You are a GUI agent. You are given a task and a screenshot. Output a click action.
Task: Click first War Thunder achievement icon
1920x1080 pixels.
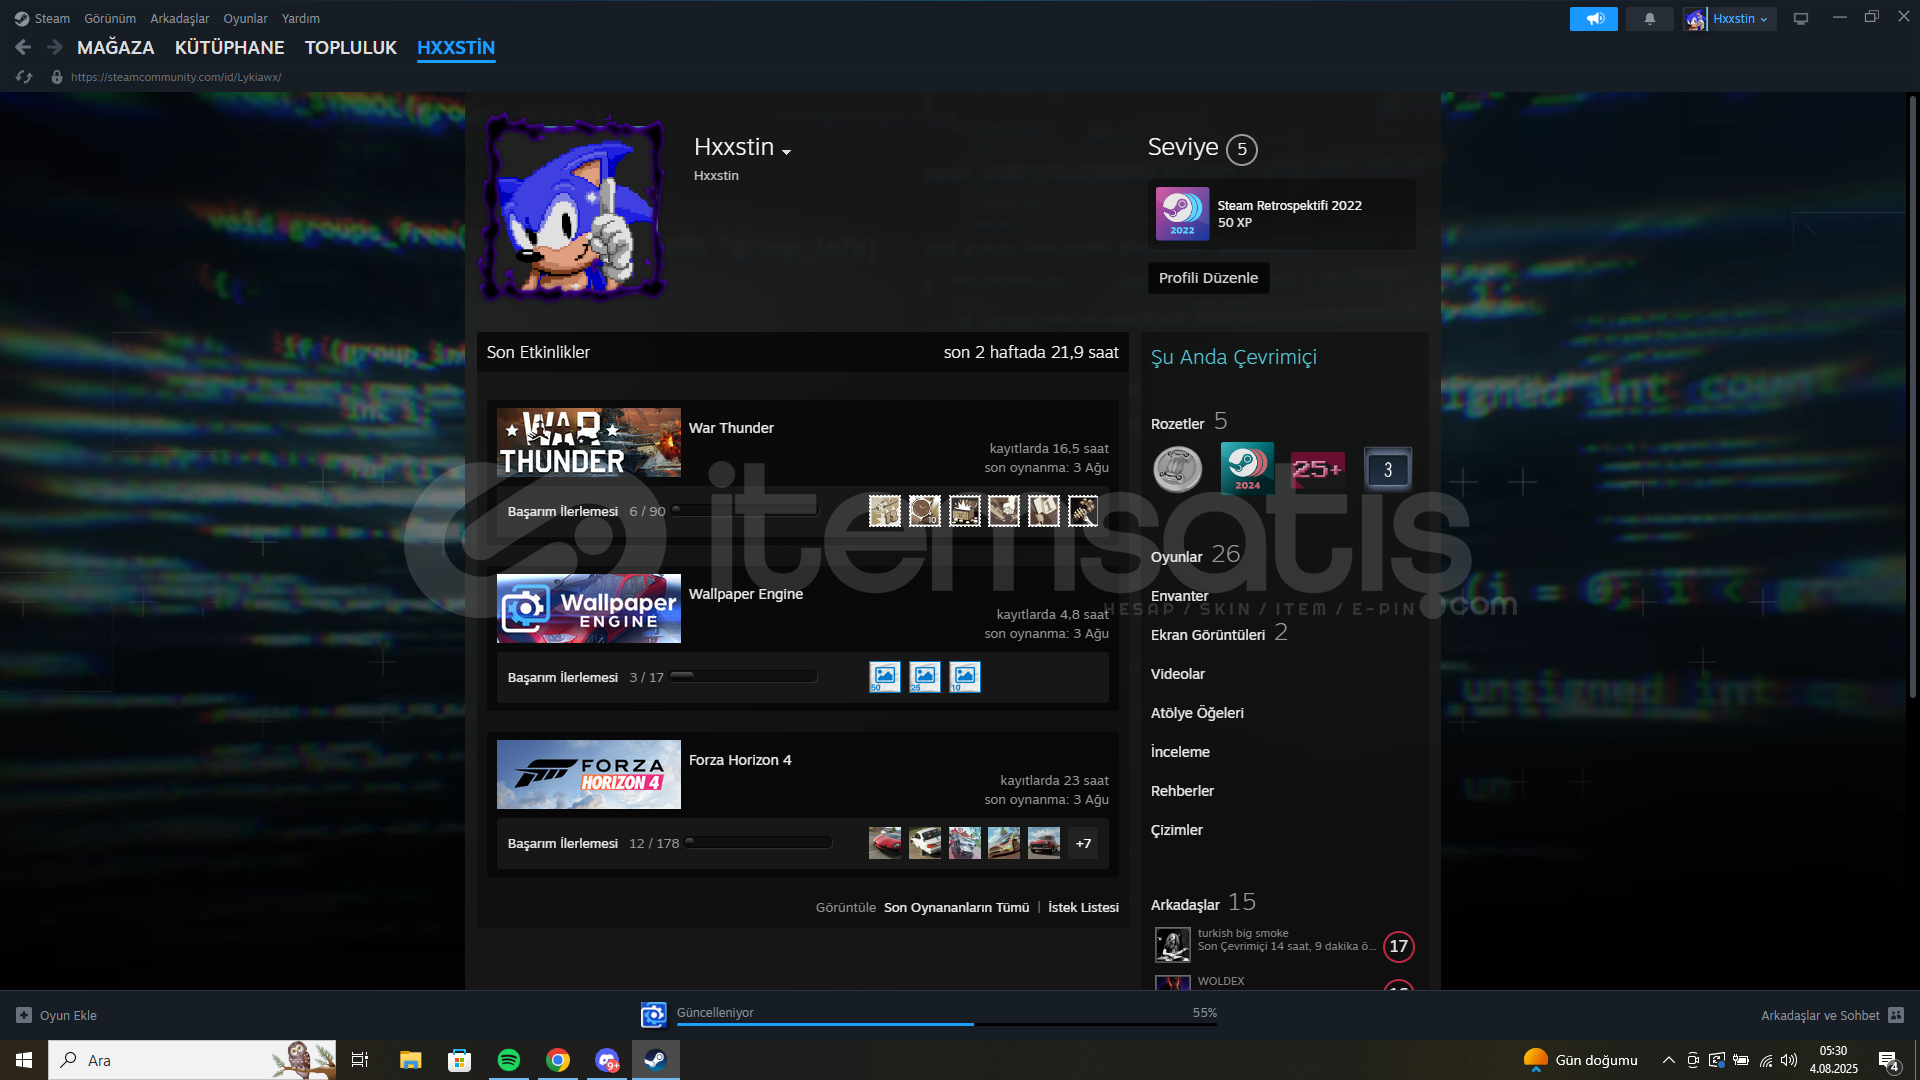(885, 511)
